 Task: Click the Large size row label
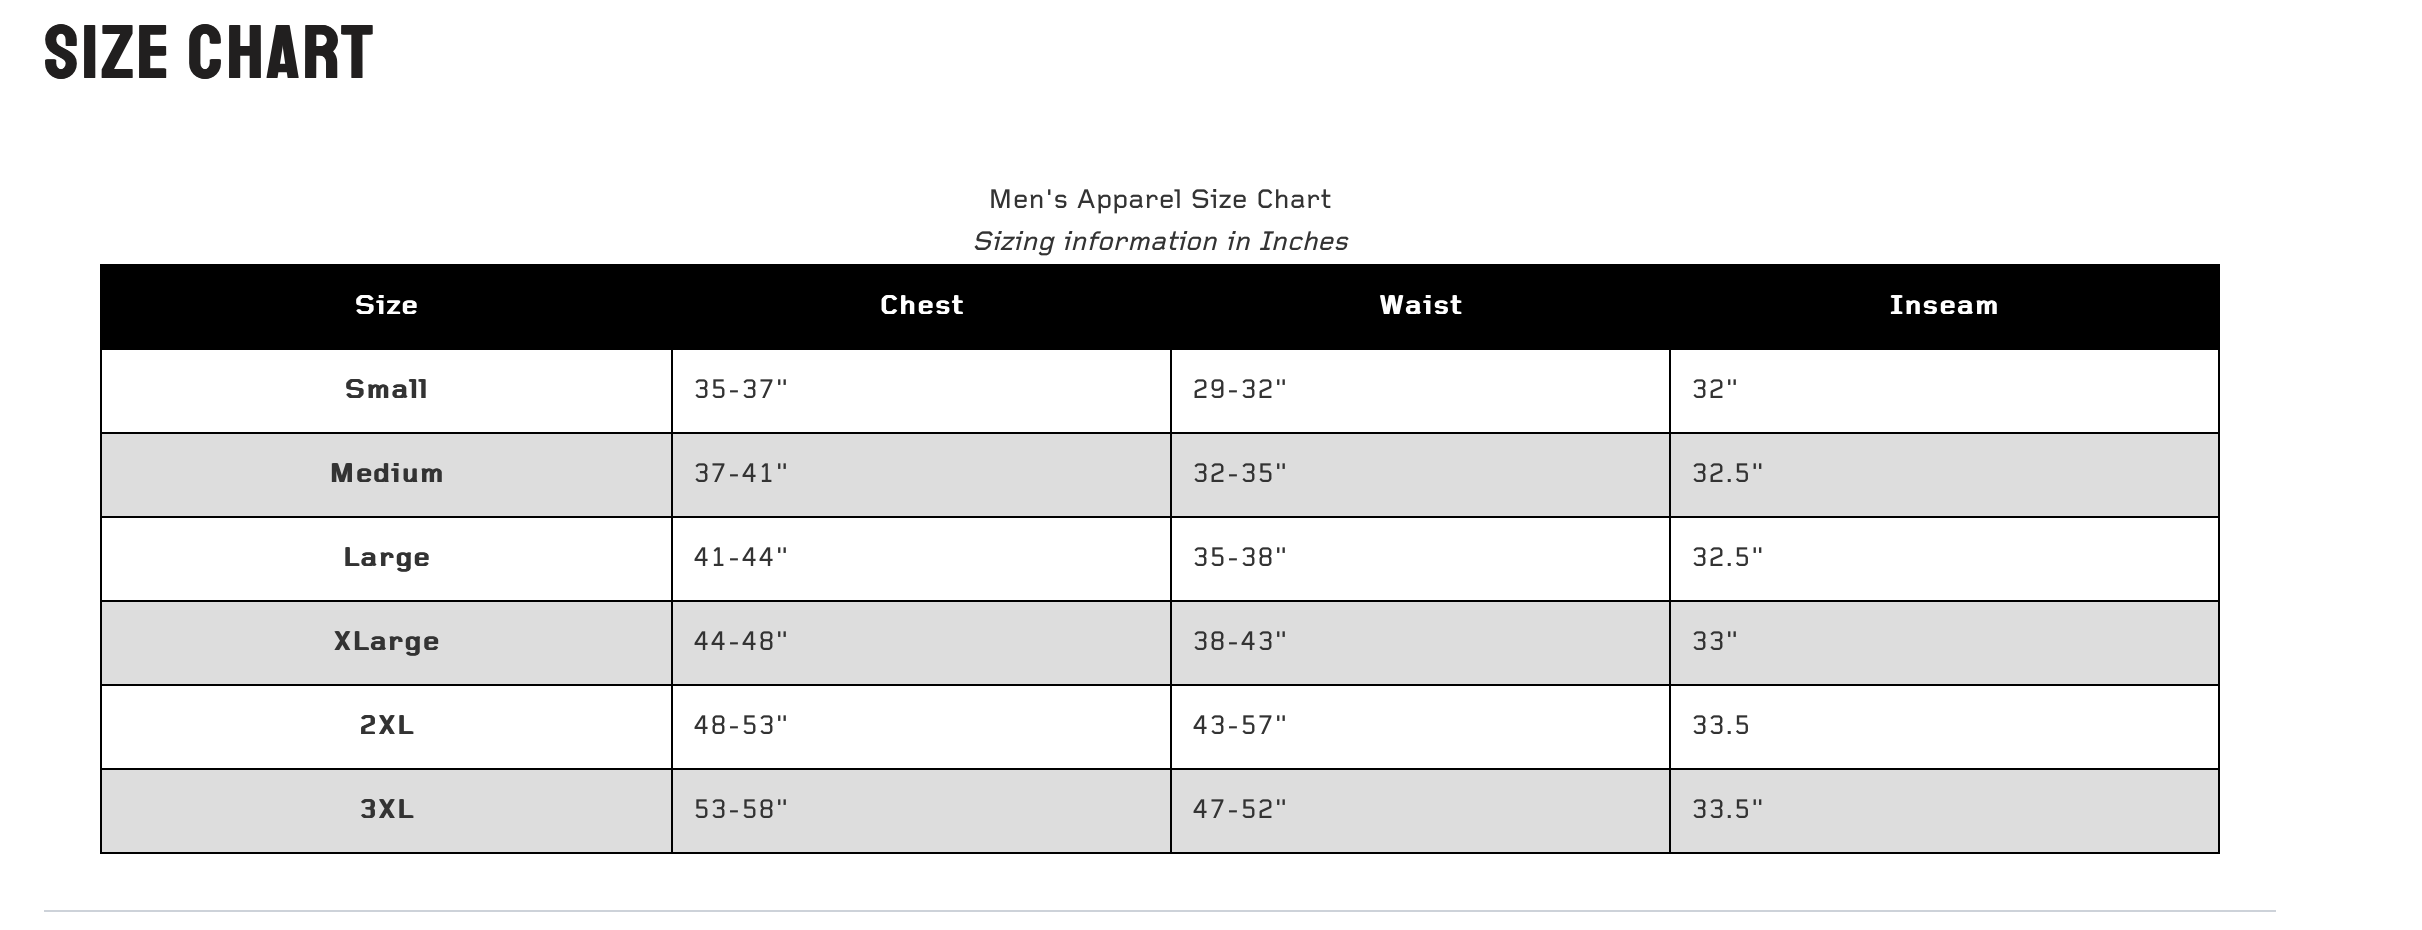[x=386, y=557]
